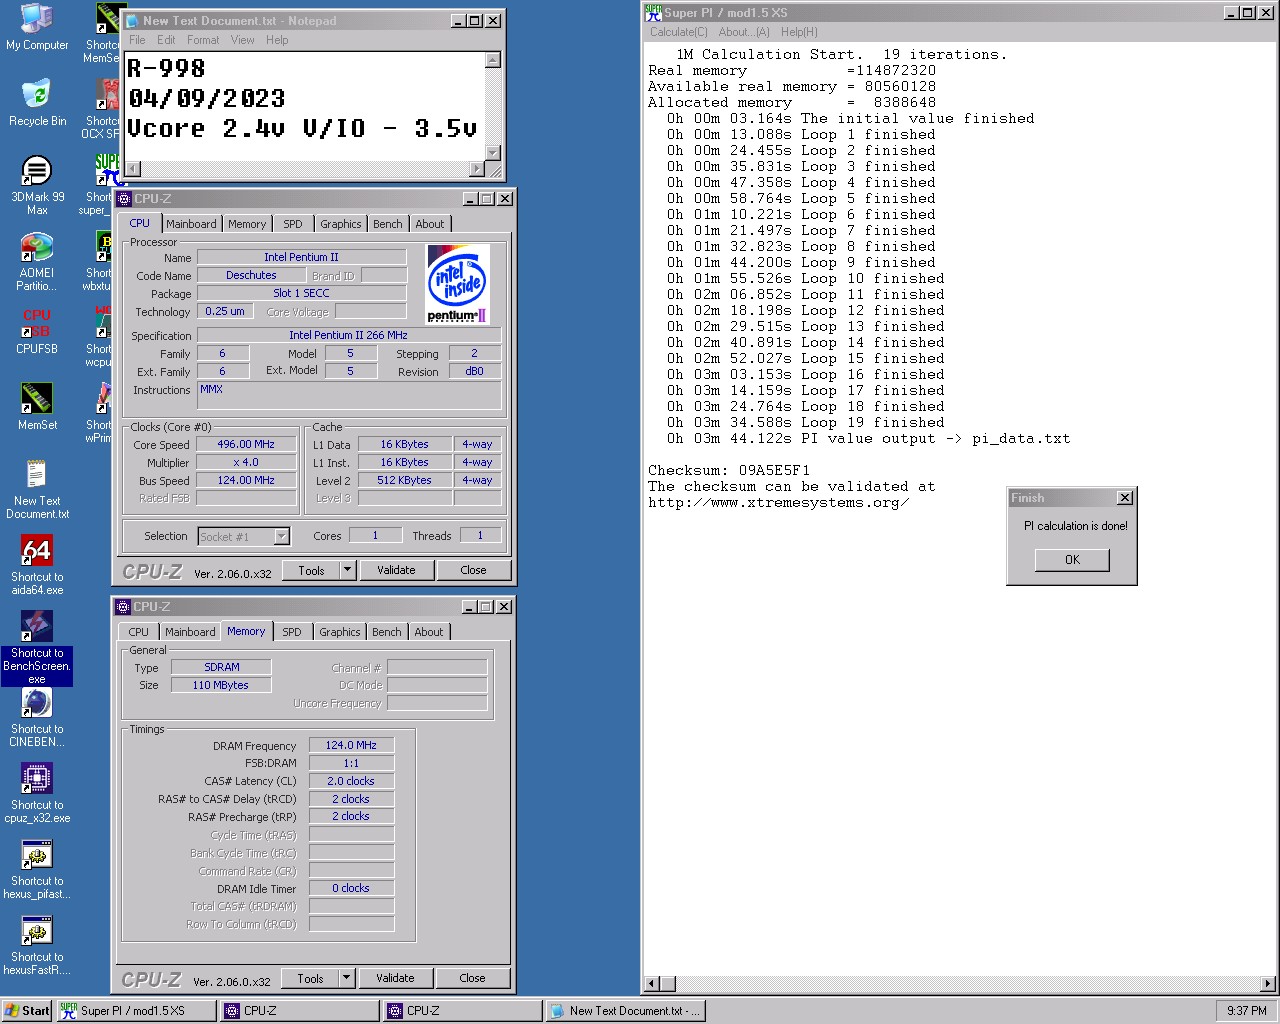Click Notepad horizontal scrollbar left arrow
Image resolution: width=1280 pixels, height=1024 pixels.
[x=133, y=168]
